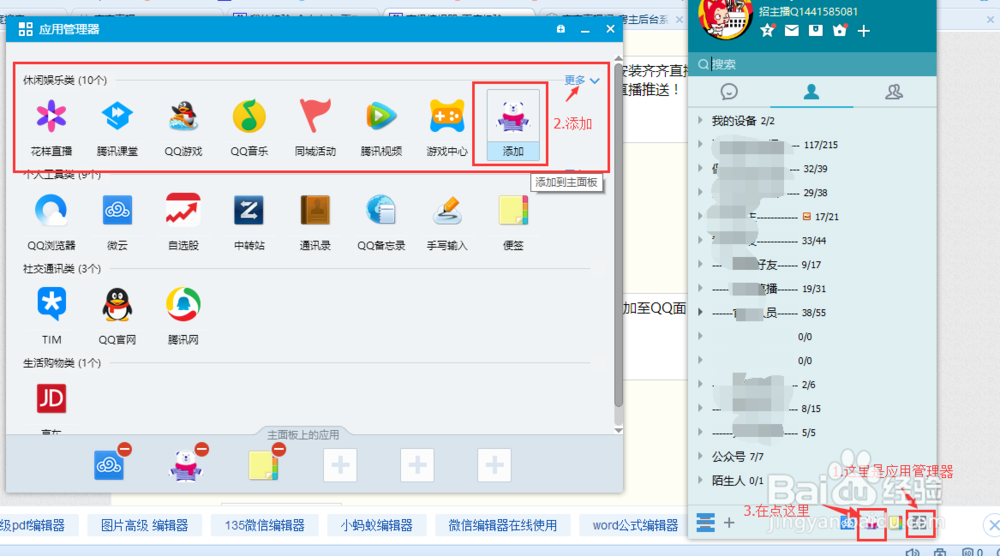Click word公式编辑器 link
This screenshot has width=1000, height=556.
[x=635, y=525]
